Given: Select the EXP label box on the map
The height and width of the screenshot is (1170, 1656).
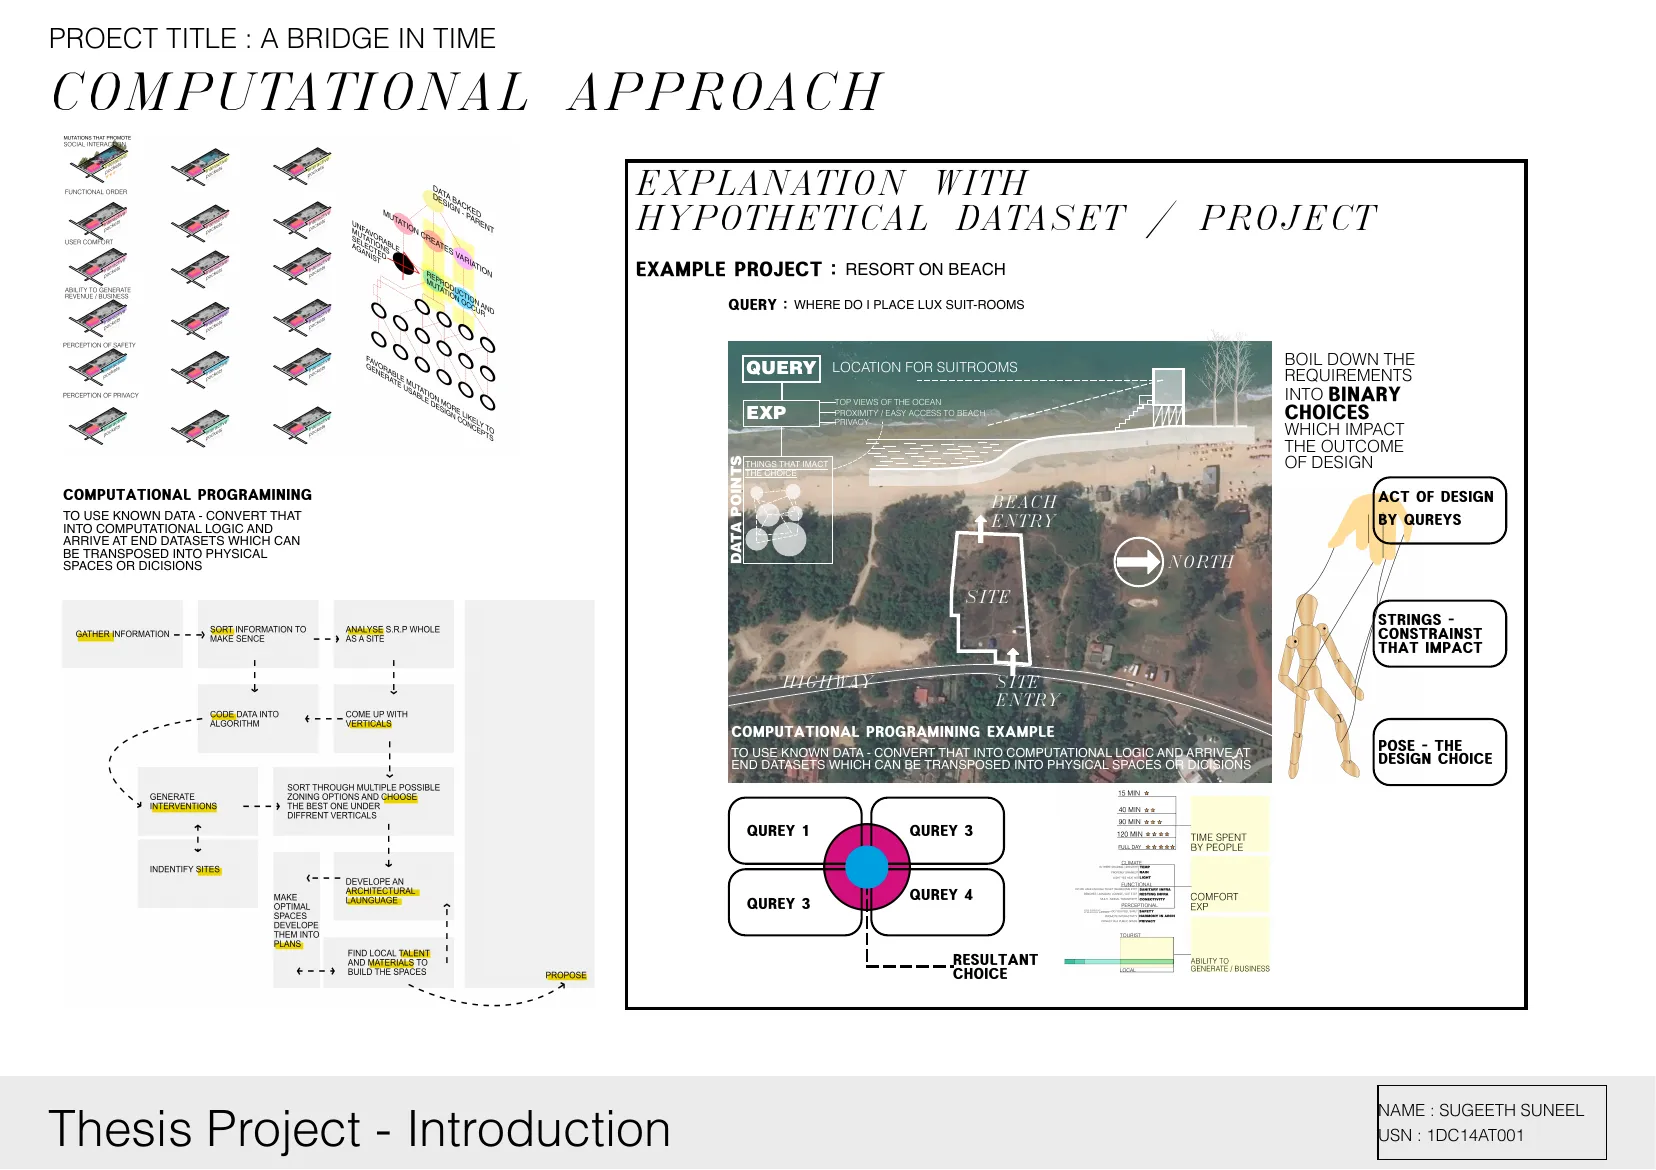Looking at the screenshot, I should pos(781,413).
